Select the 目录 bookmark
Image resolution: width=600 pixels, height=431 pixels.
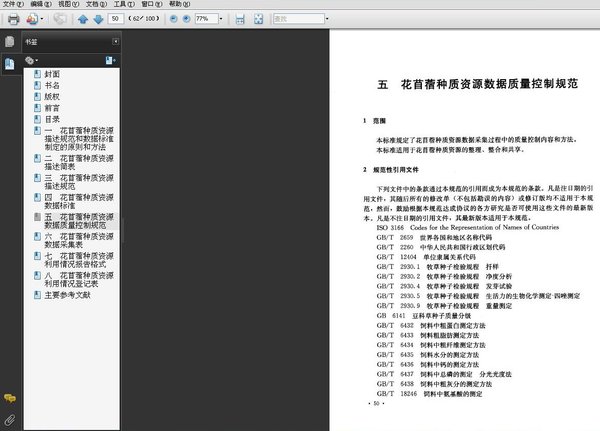tap(52, 119)
